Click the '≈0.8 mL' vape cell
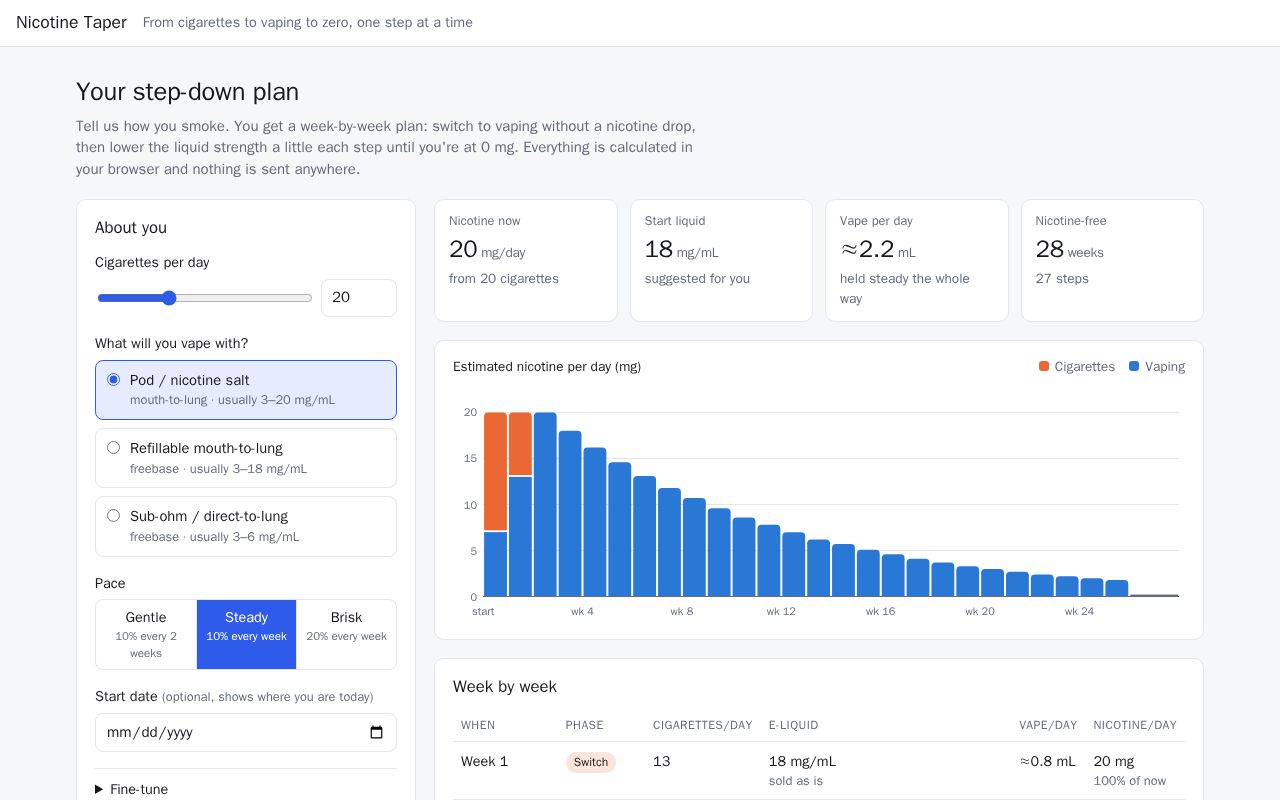 click(1048, 761)
